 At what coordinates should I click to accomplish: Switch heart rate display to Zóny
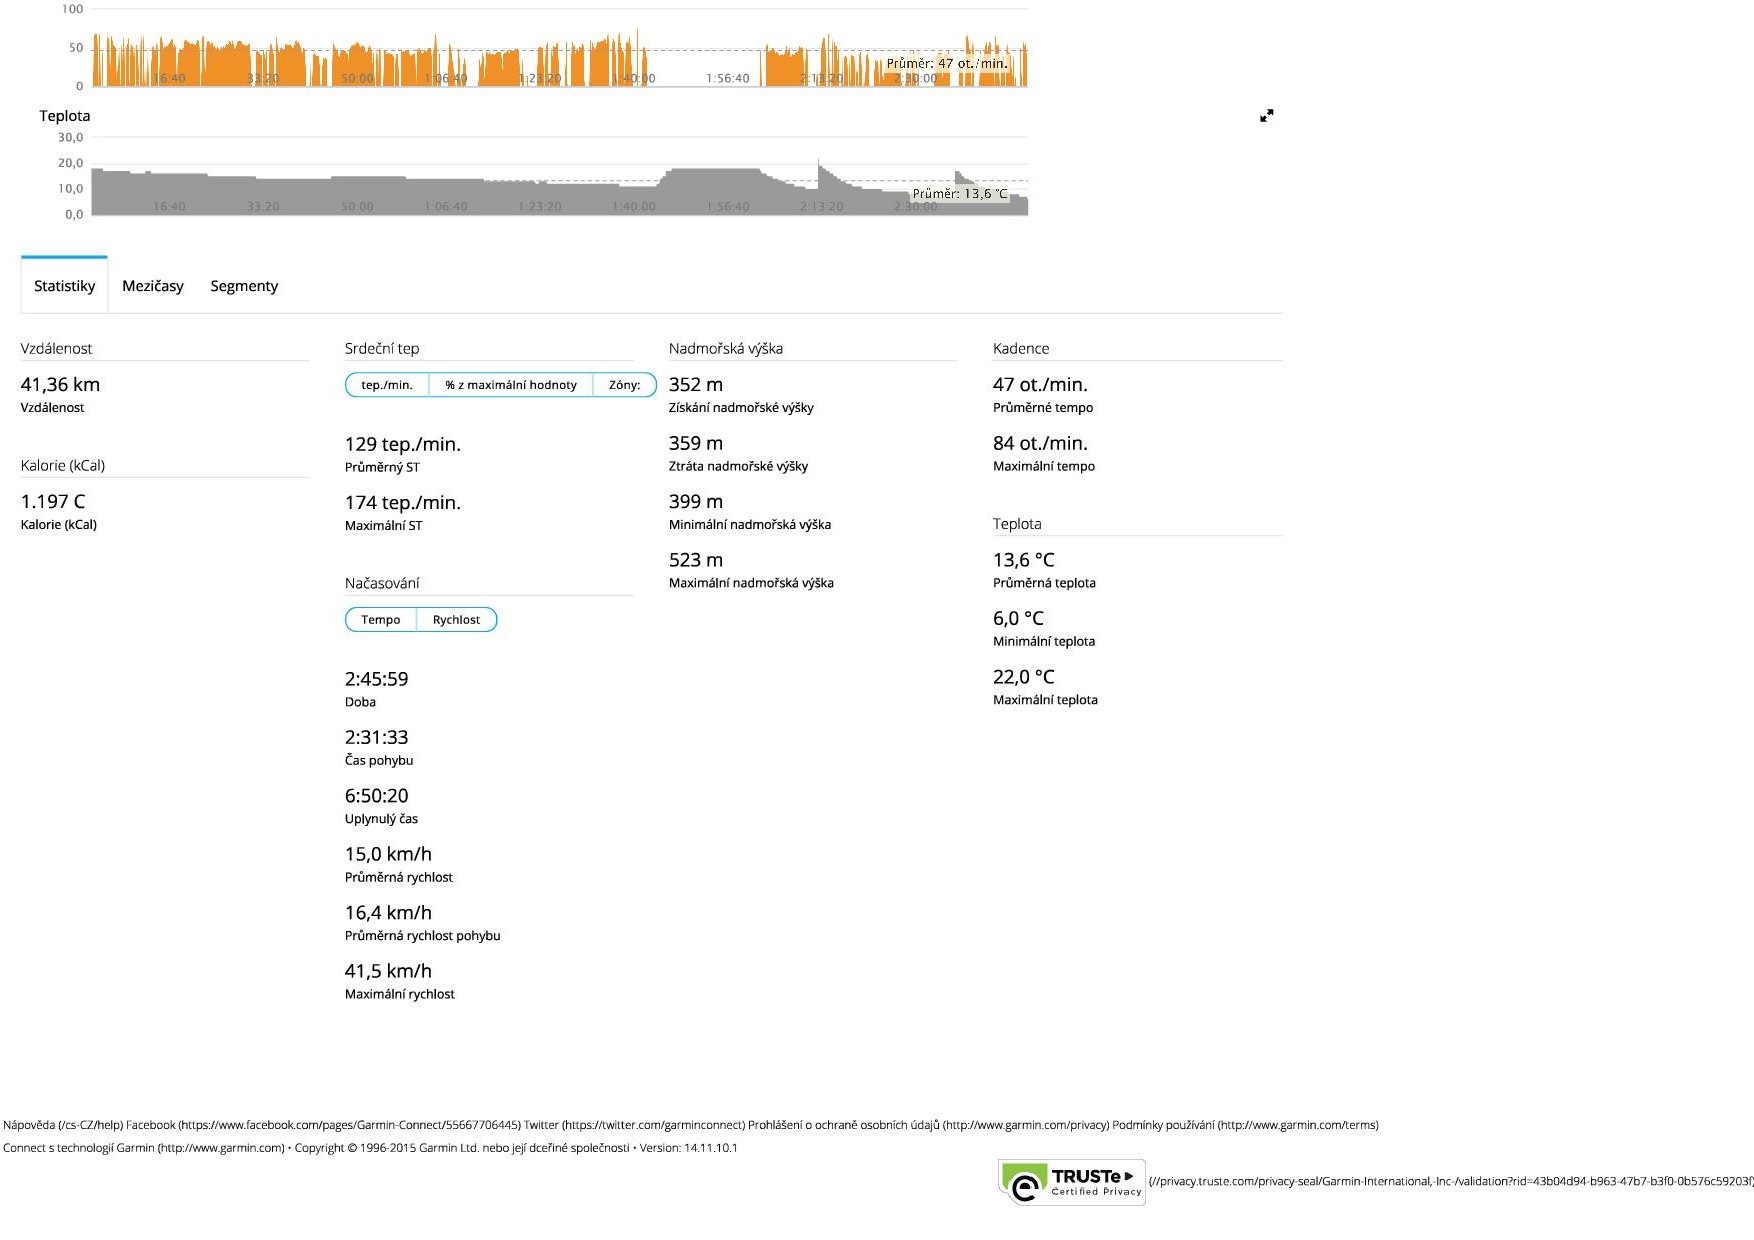pos(624,385)
